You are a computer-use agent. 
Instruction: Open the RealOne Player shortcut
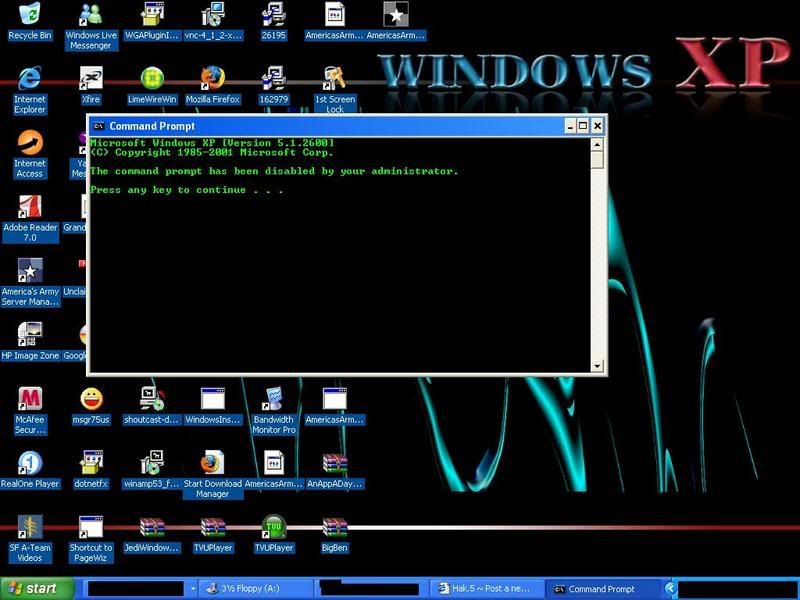point(30,470)
